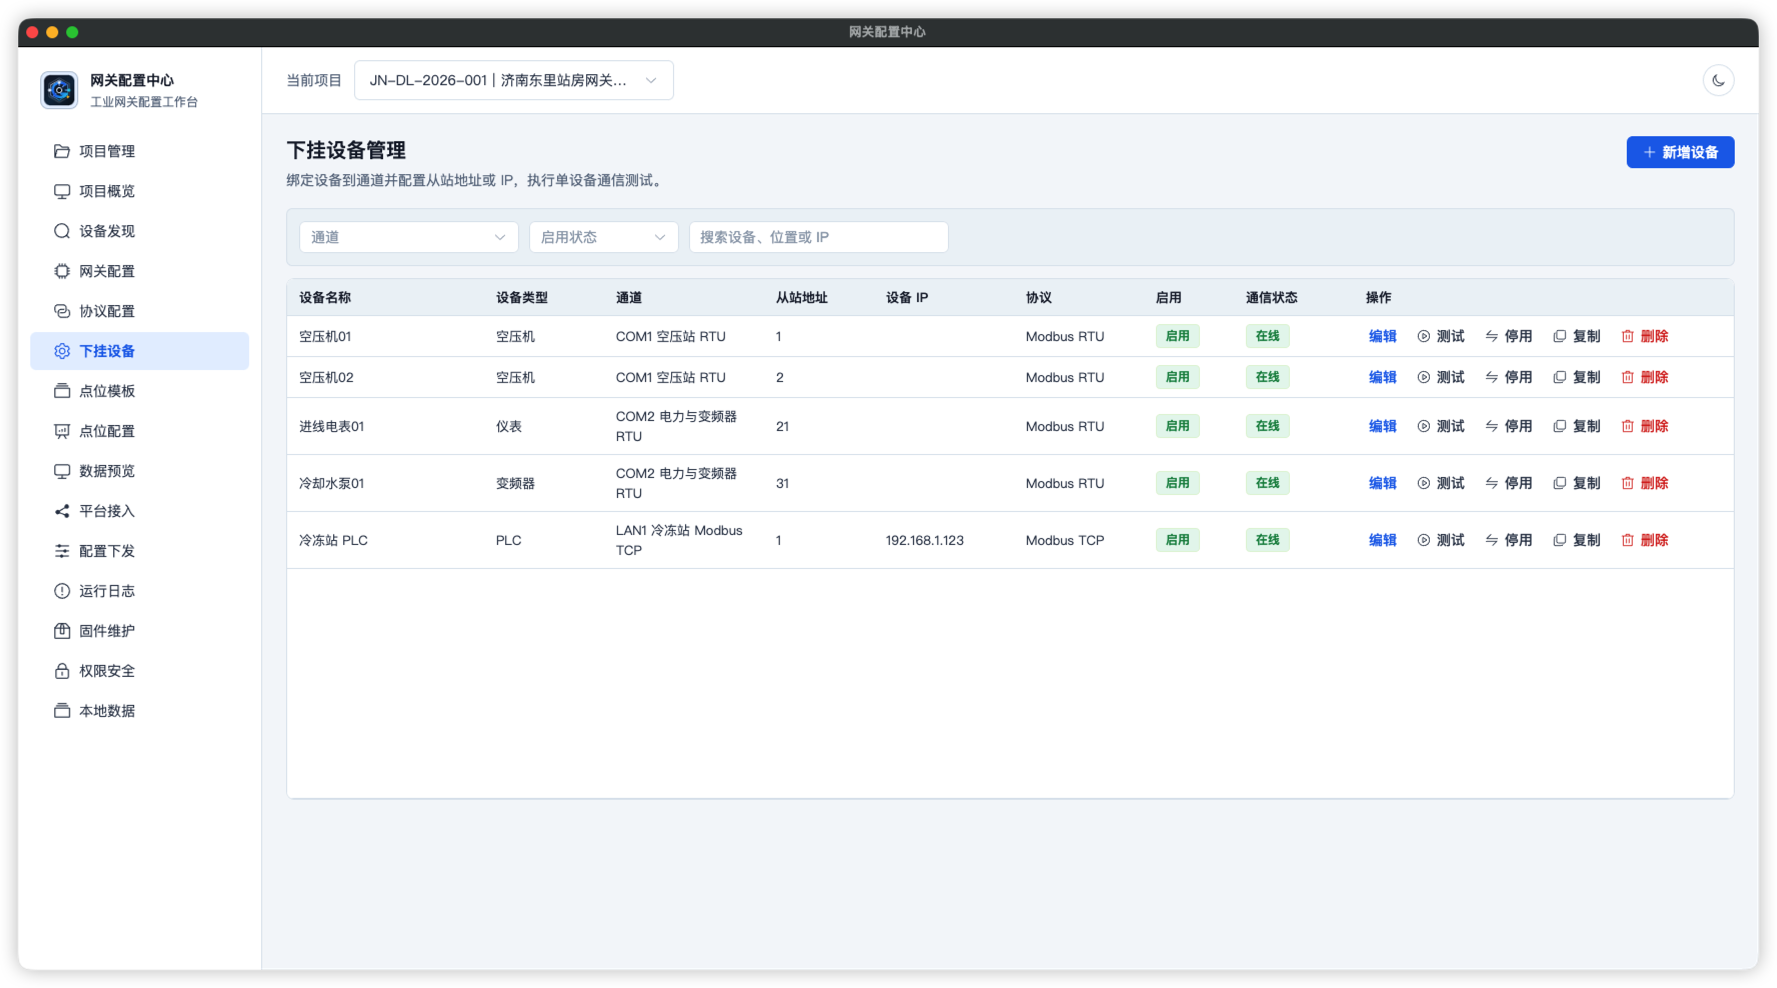Run 测试 for 冷却水泵01

1440,483
